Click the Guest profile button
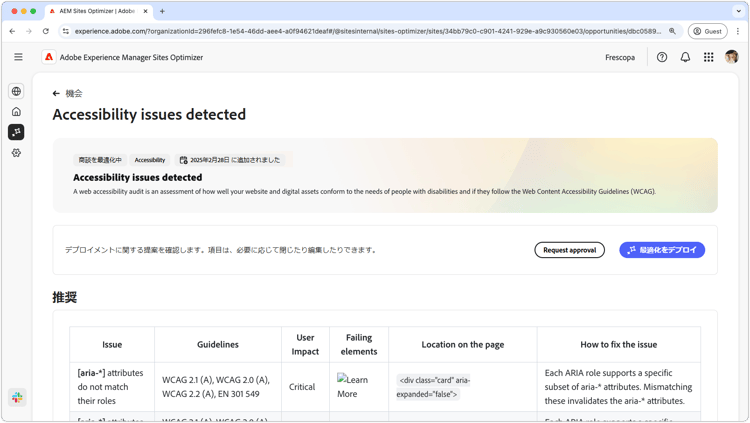The width and height of the screenshot is (750, 423). [x=707, y=31]
